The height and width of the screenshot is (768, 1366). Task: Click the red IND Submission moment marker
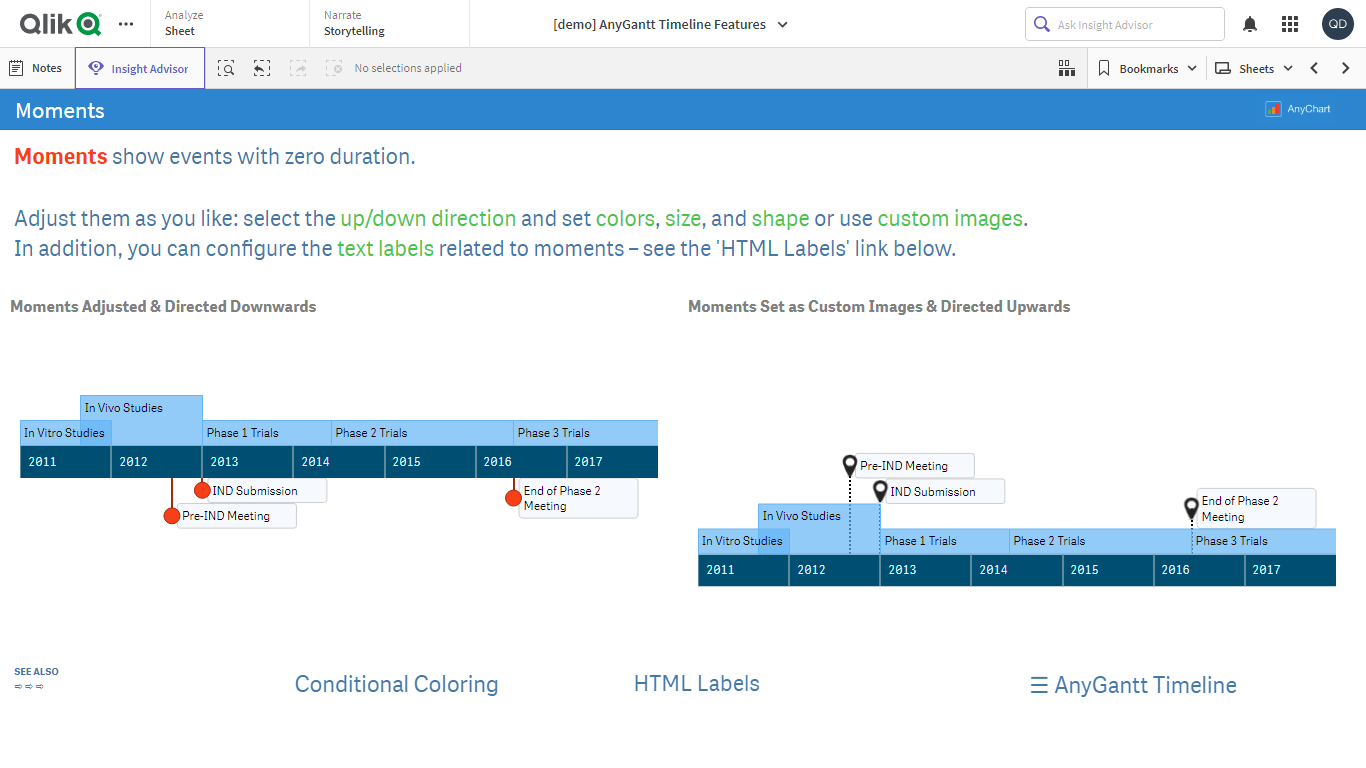[202, 490]
